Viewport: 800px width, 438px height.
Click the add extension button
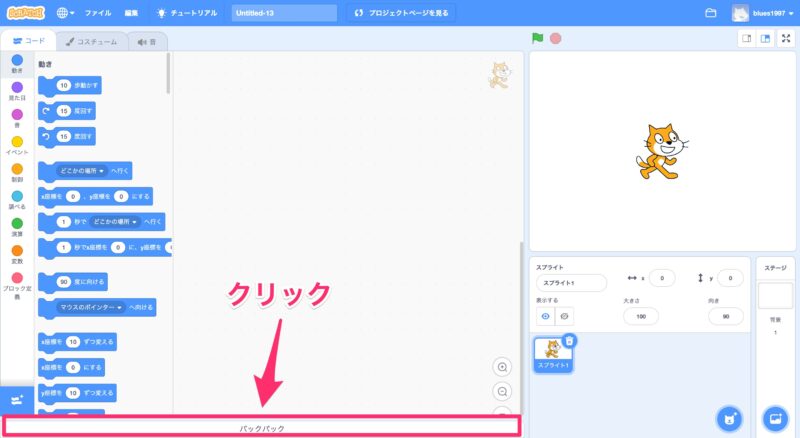(x=16, y=399)
